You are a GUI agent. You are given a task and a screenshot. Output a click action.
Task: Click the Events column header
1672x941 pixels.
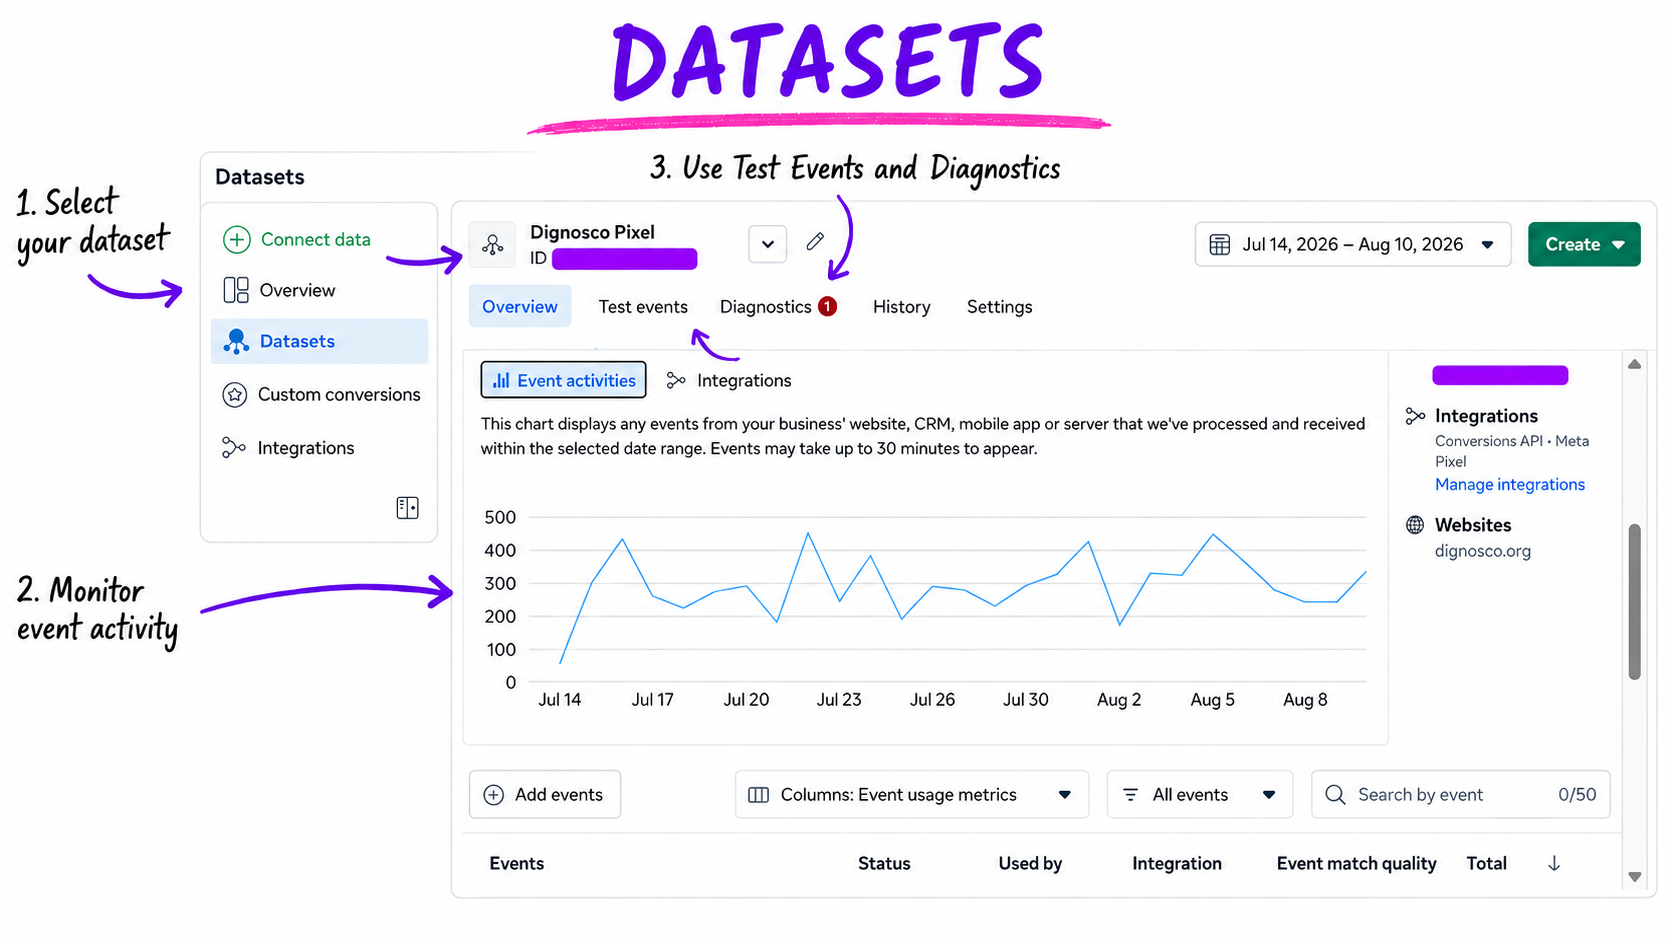pos(517,864)
